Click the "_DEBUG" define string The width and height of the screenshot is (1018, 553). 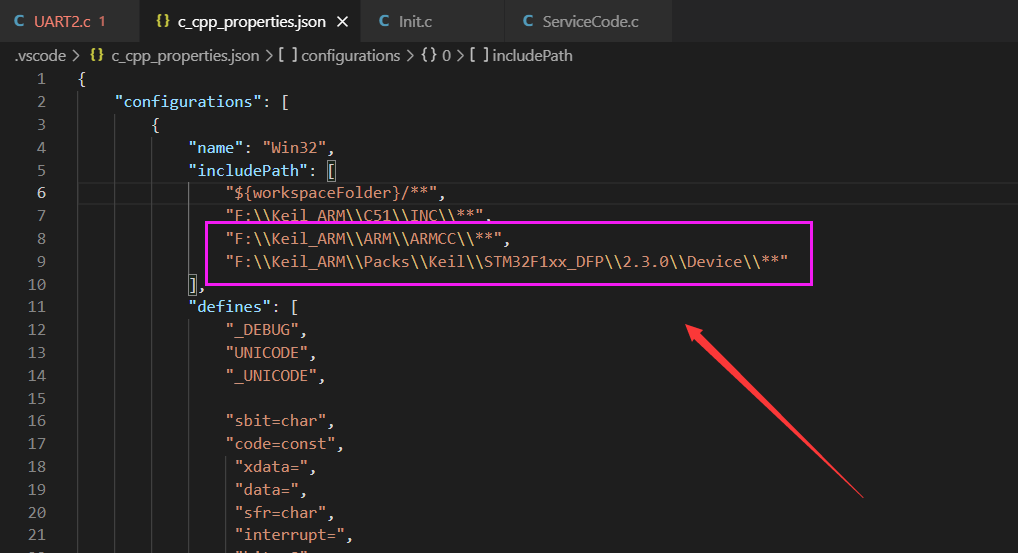tap(262, 330)
